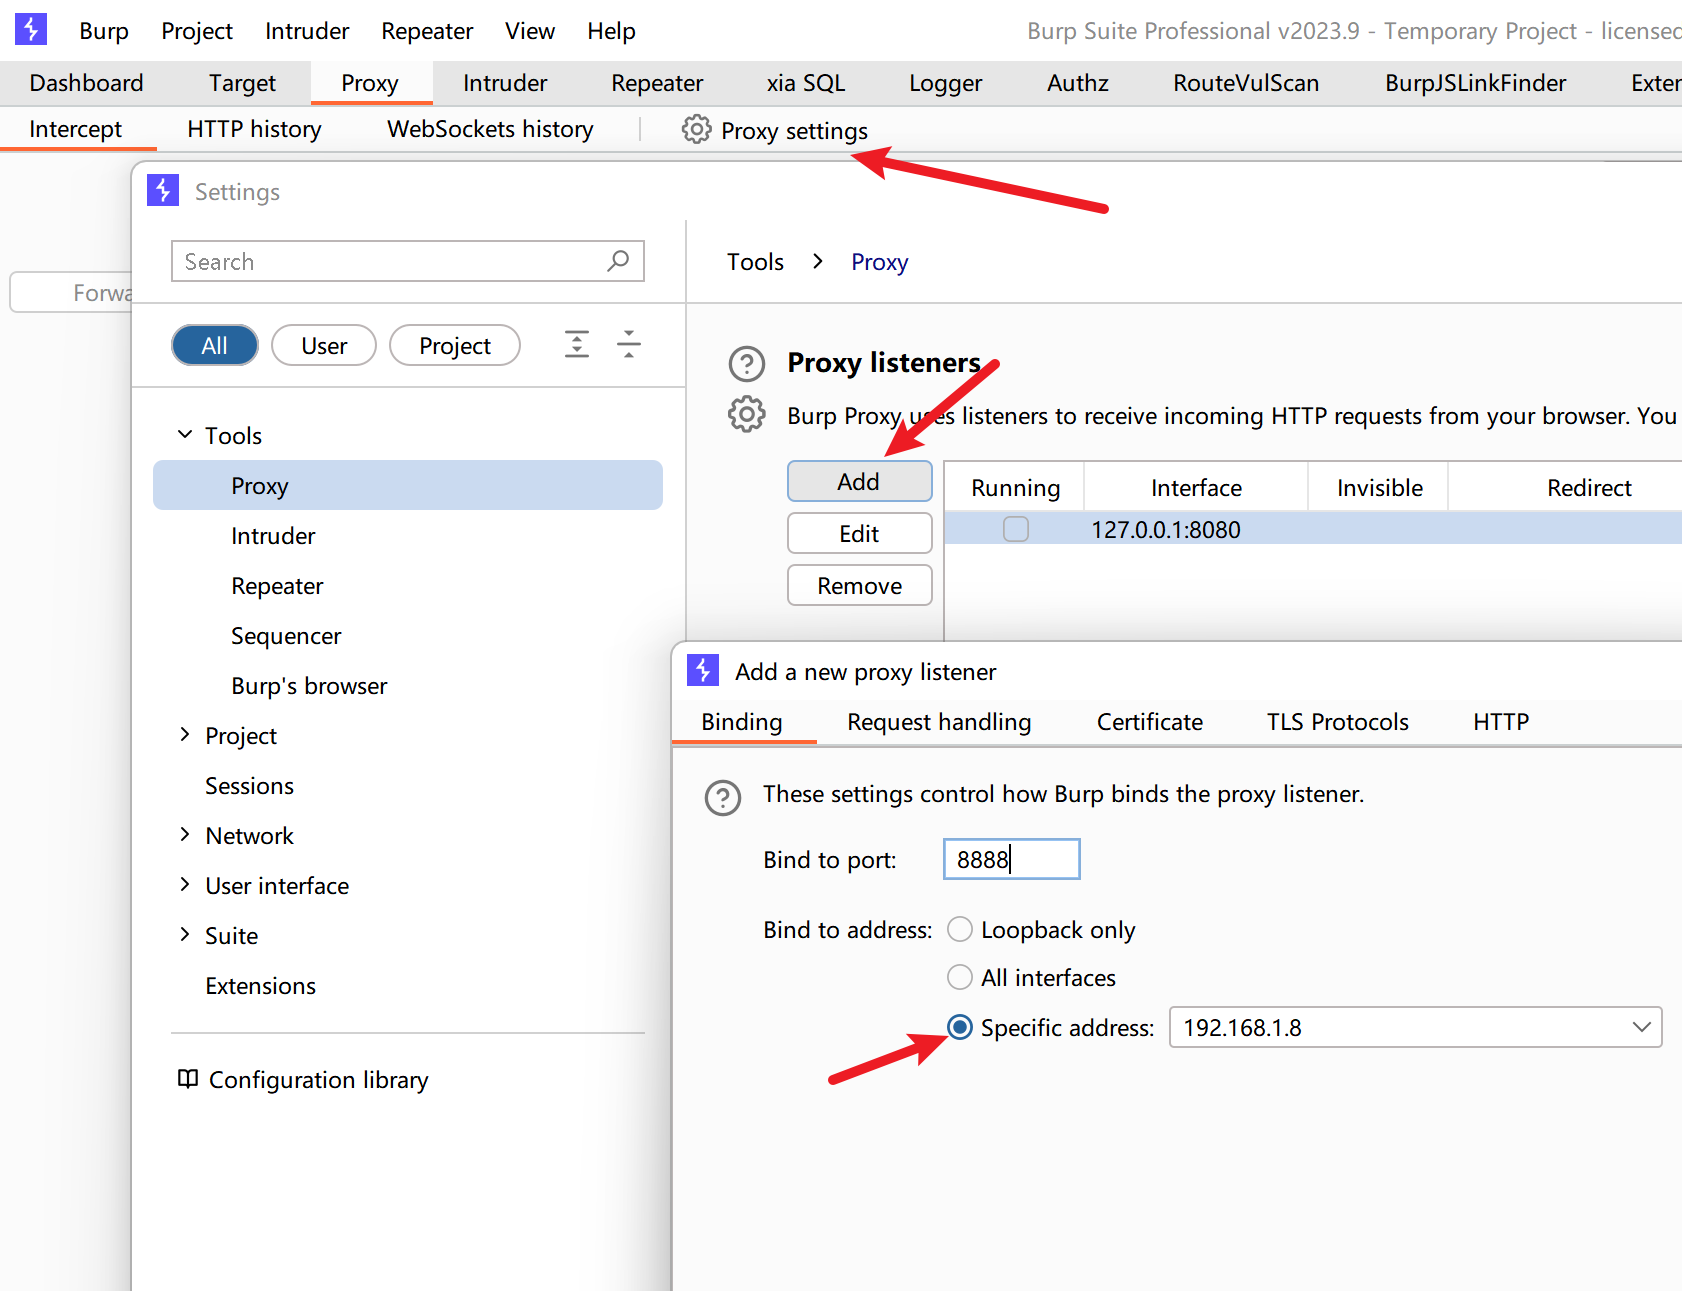The image size is (1682, 1291).
Task: Open the WebSockets history sub-tab
Action: pos(490,129)
